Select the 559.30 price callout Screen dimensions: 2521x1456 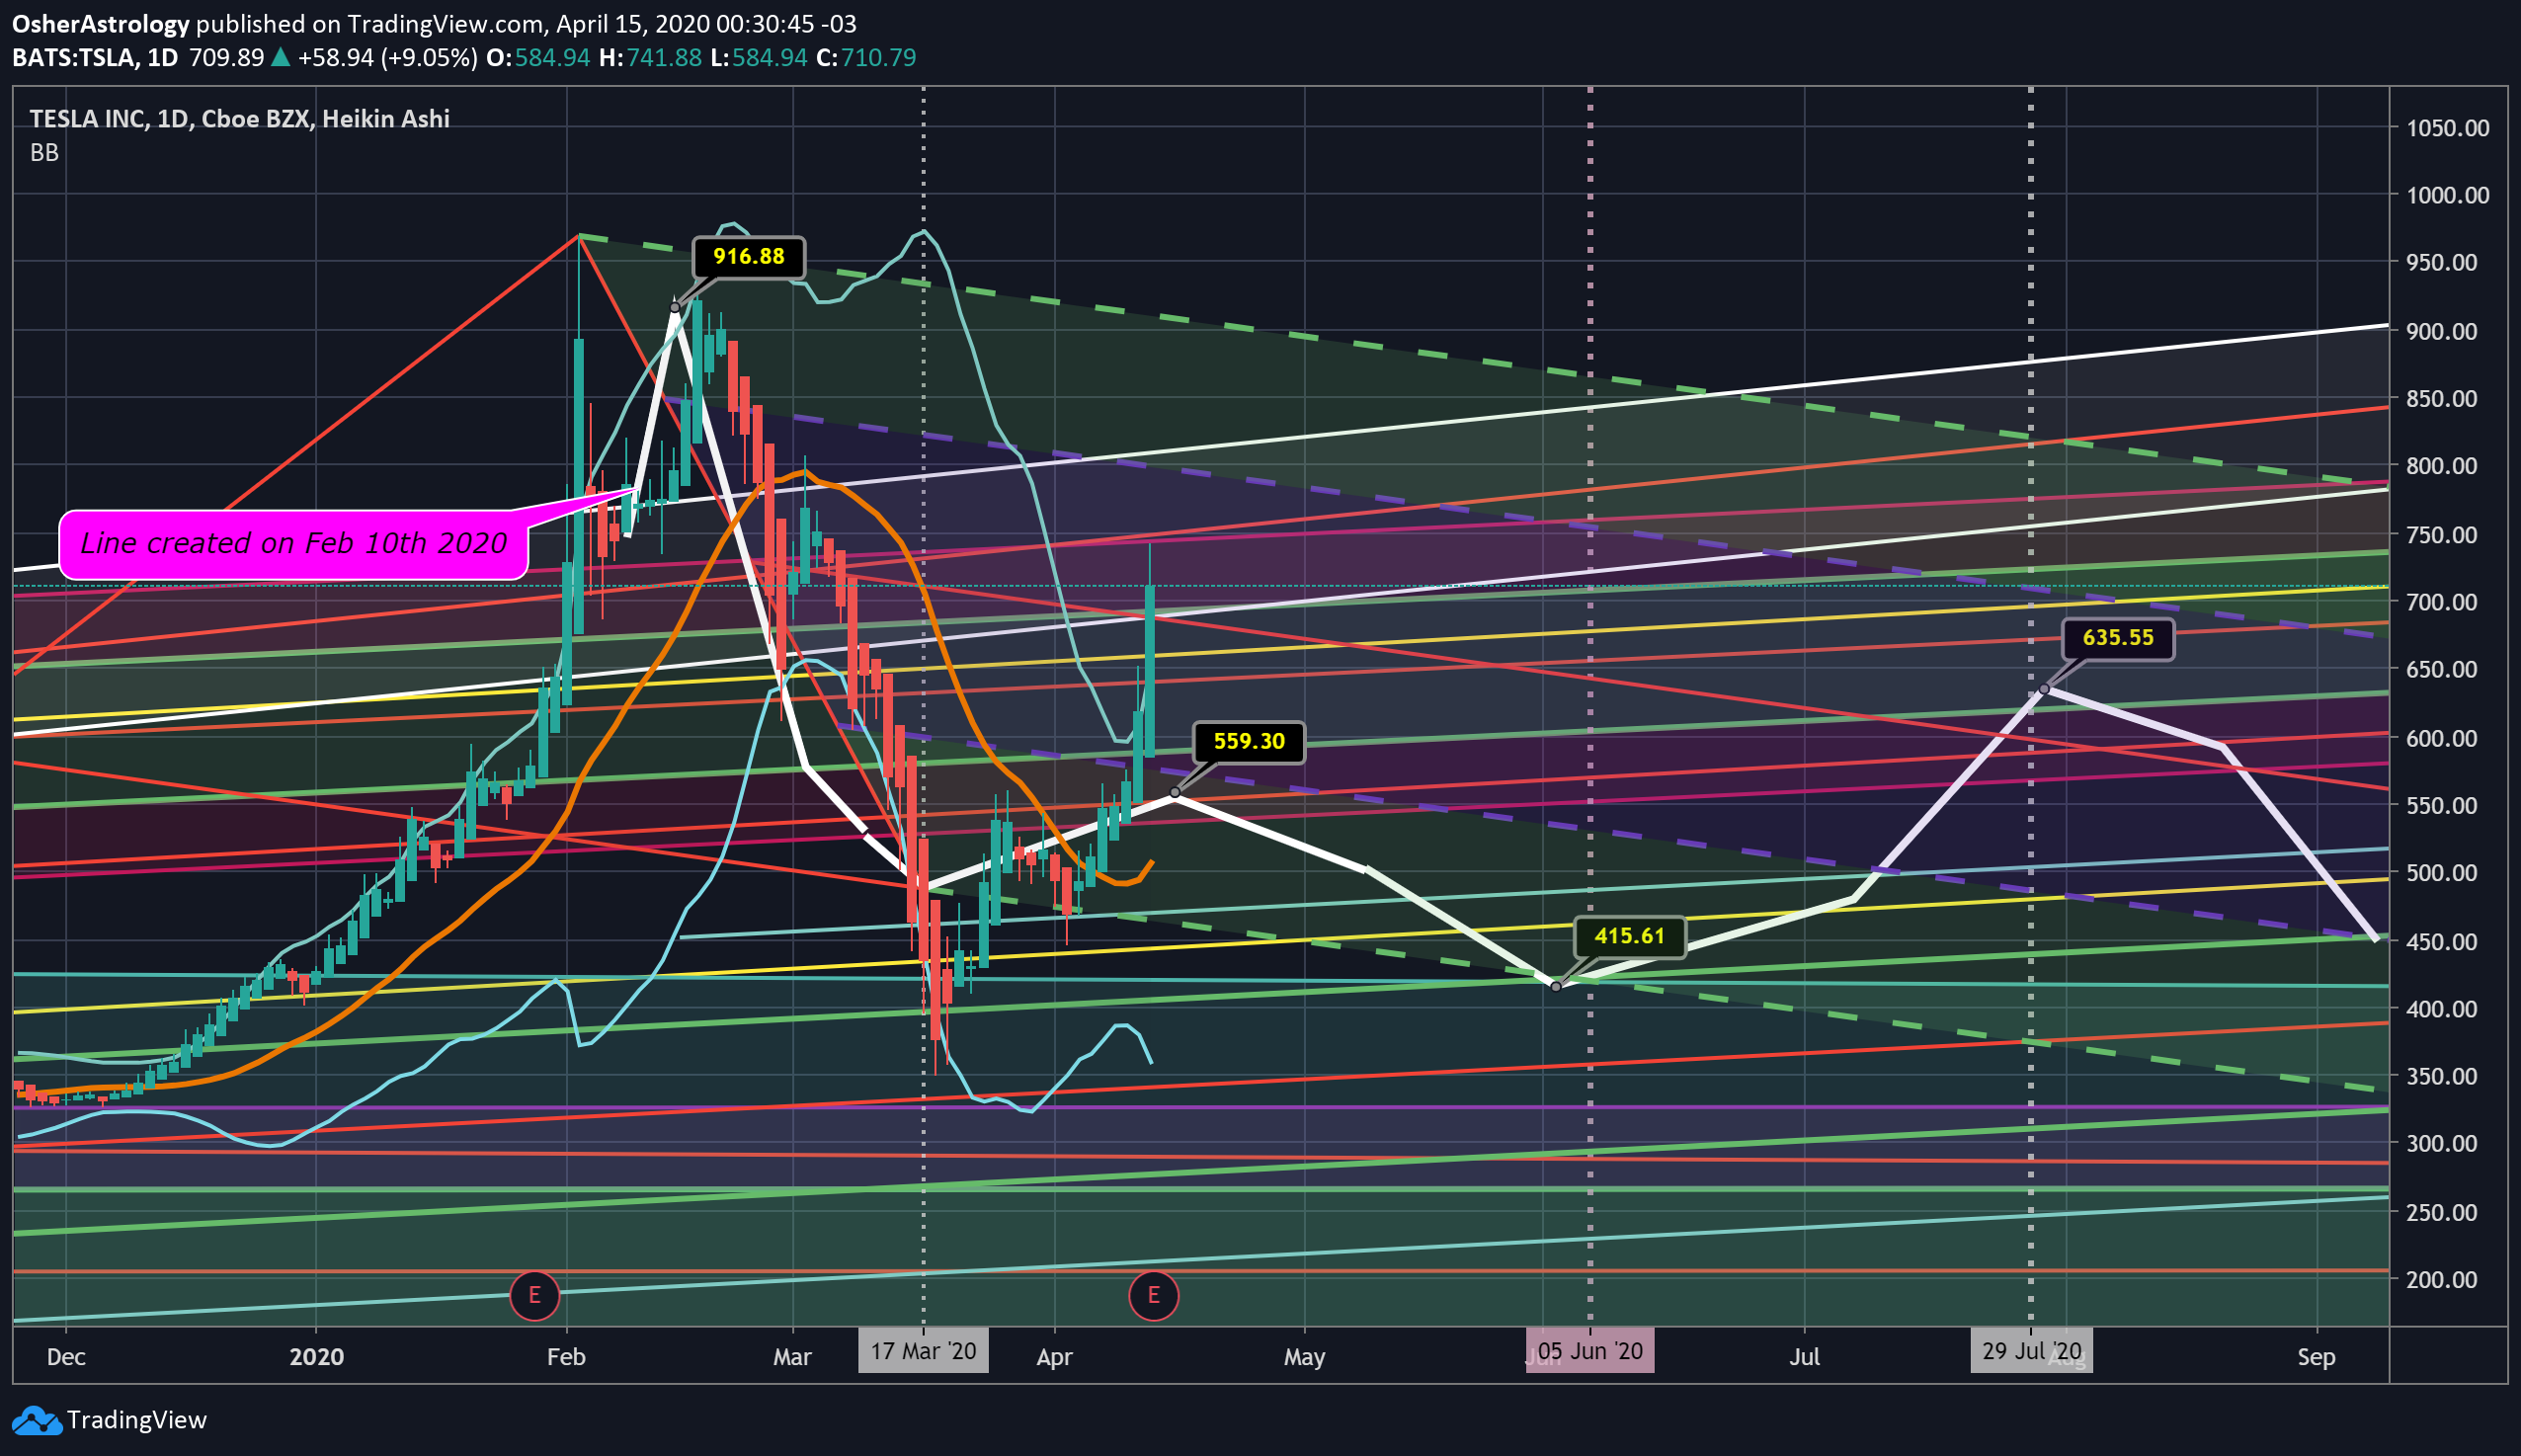coord(1248,742)
